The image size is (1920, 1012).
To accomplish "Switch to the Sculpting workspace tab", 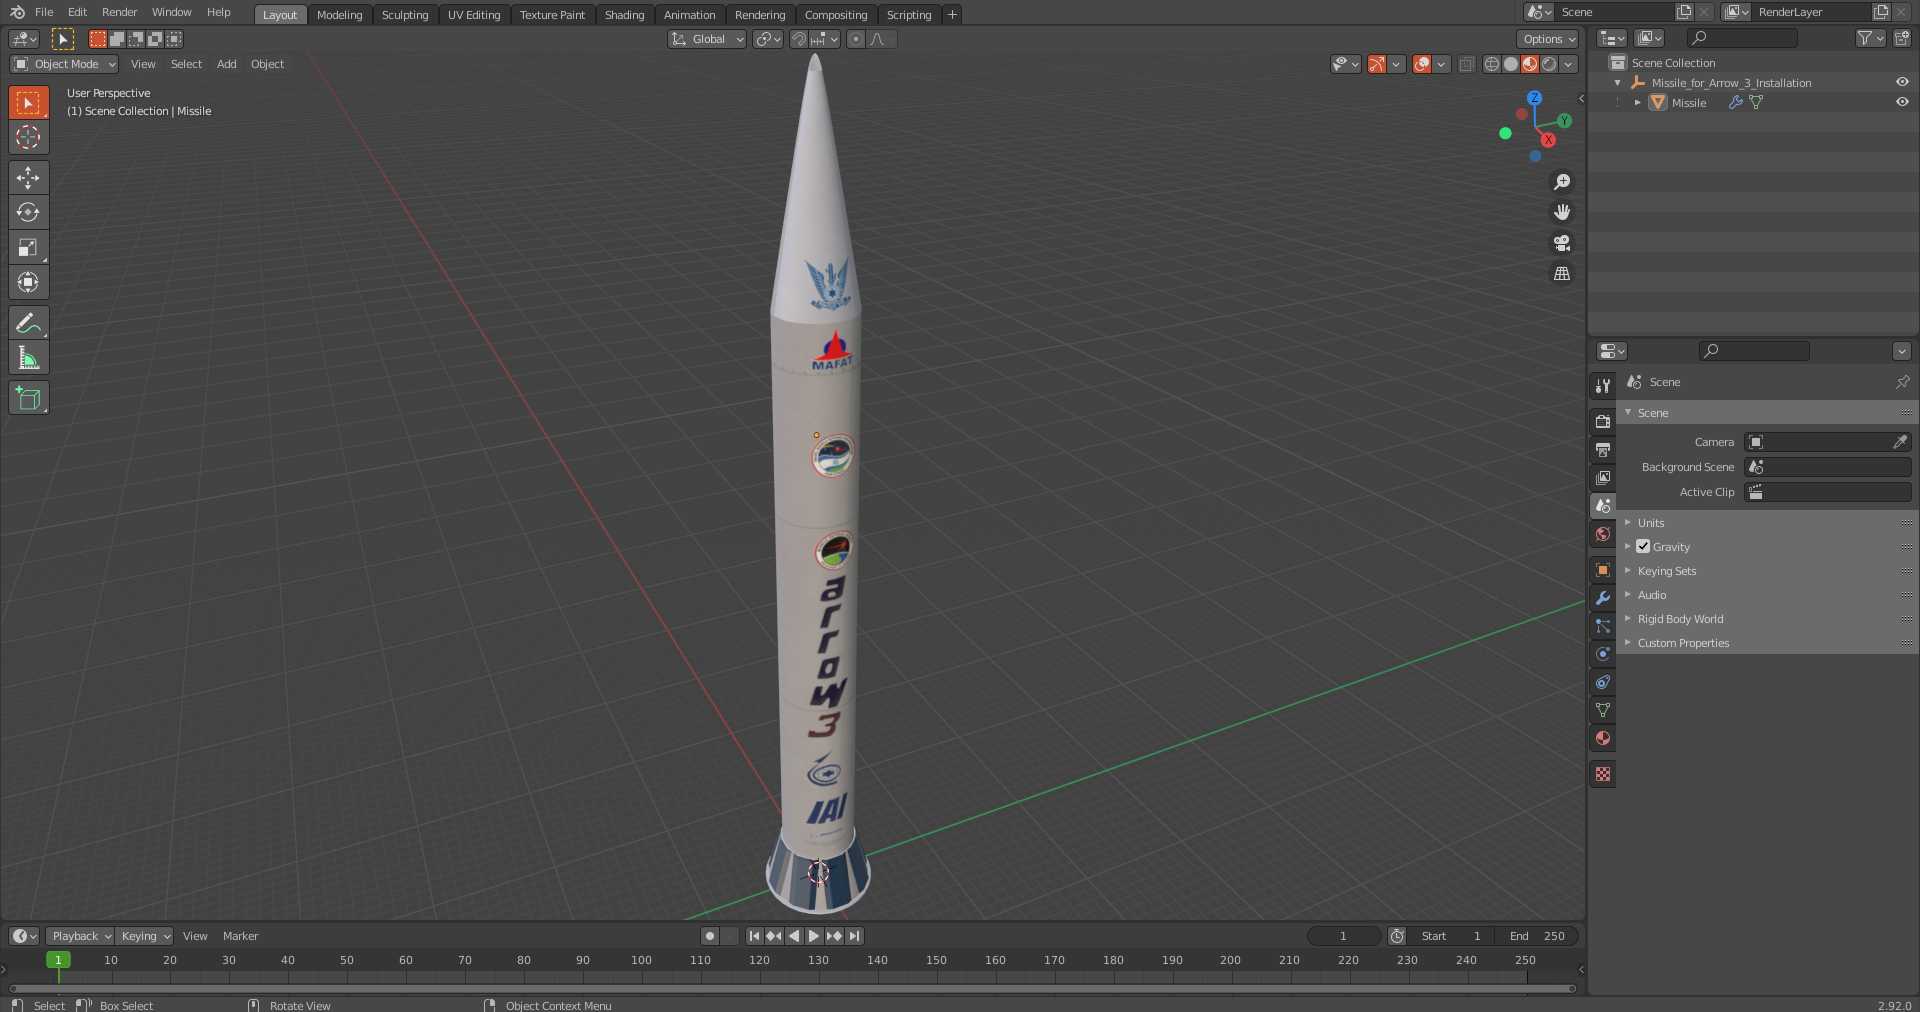I will tap(405, 15).
